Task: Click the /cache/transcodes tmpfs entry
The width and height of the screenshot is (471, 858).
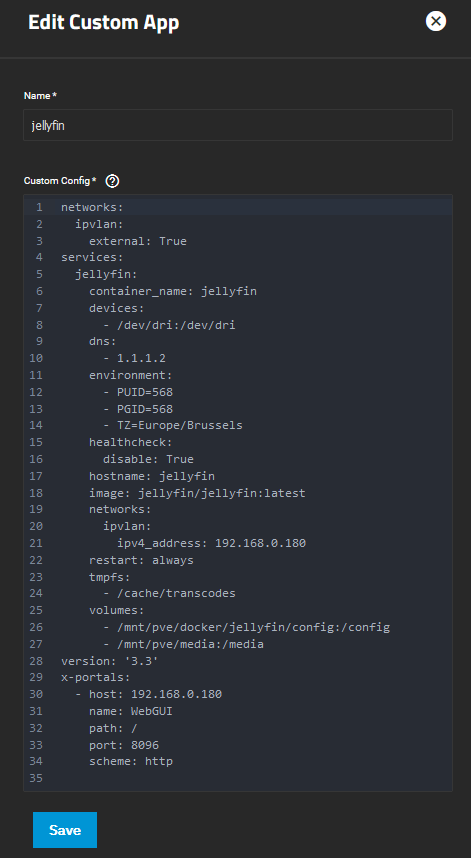Action: pos(169,593)
